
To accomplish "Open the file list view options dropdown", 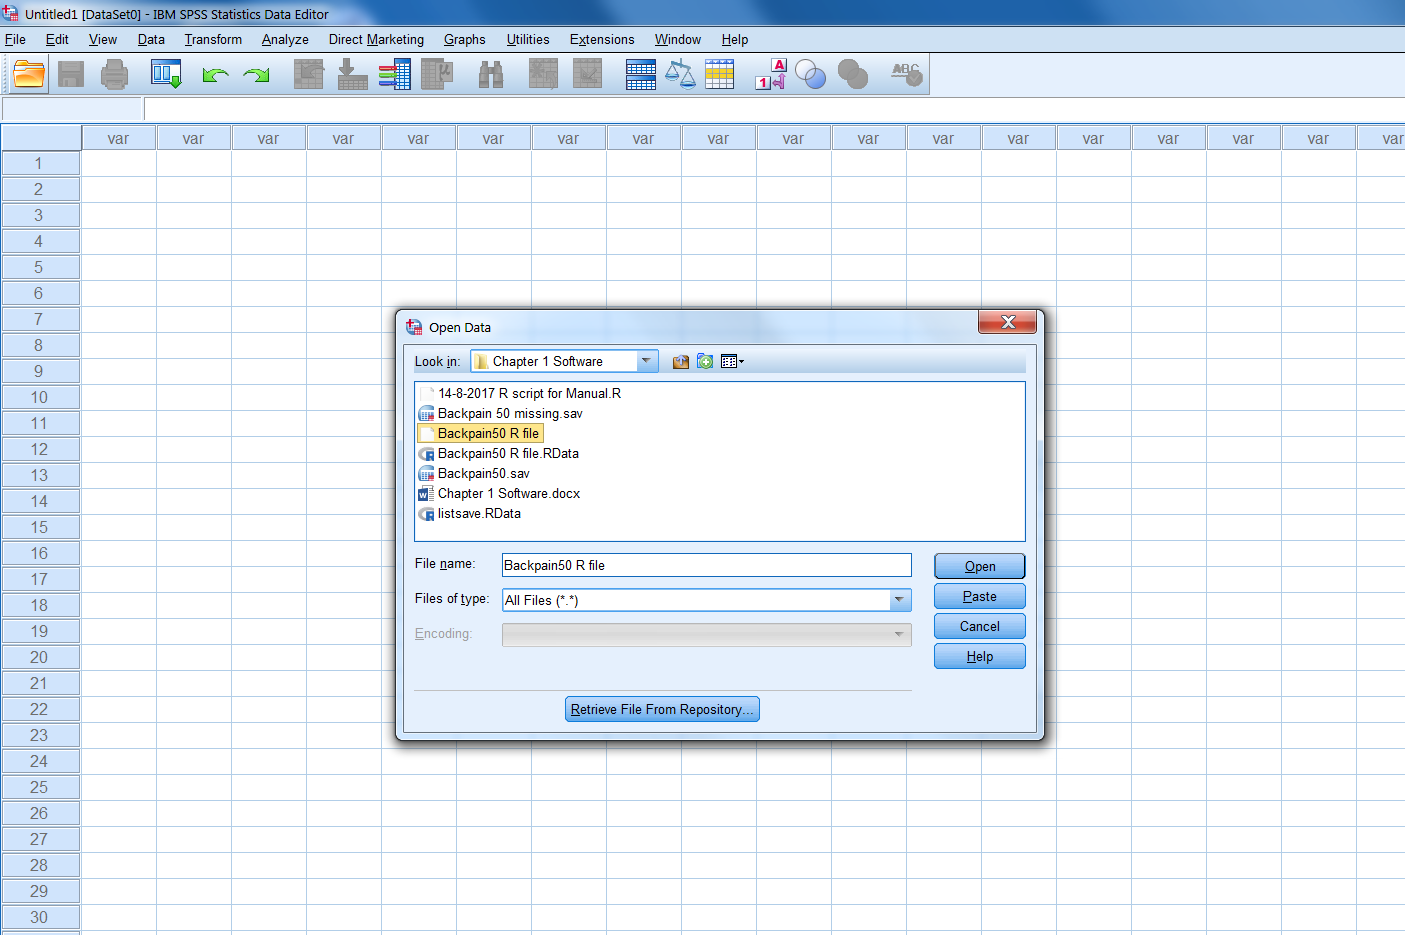I will [732, 362].
